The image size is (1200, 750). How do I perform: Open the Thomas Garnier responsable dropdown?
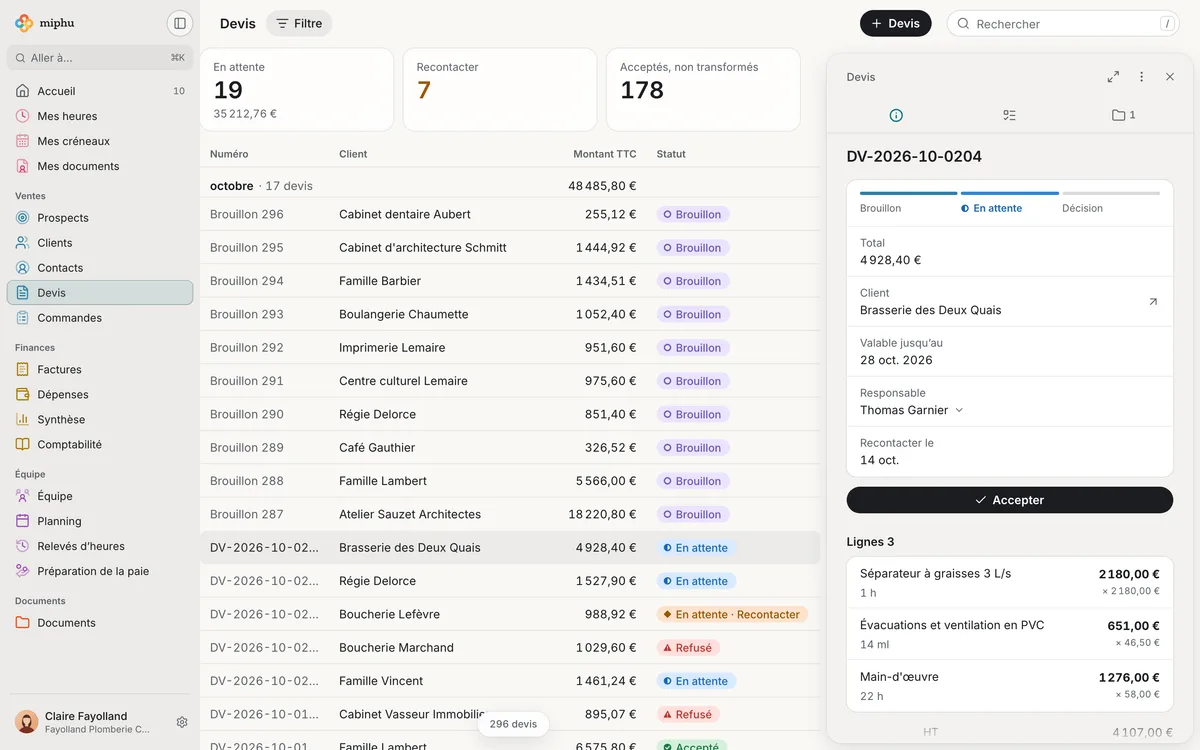(912, 410)
